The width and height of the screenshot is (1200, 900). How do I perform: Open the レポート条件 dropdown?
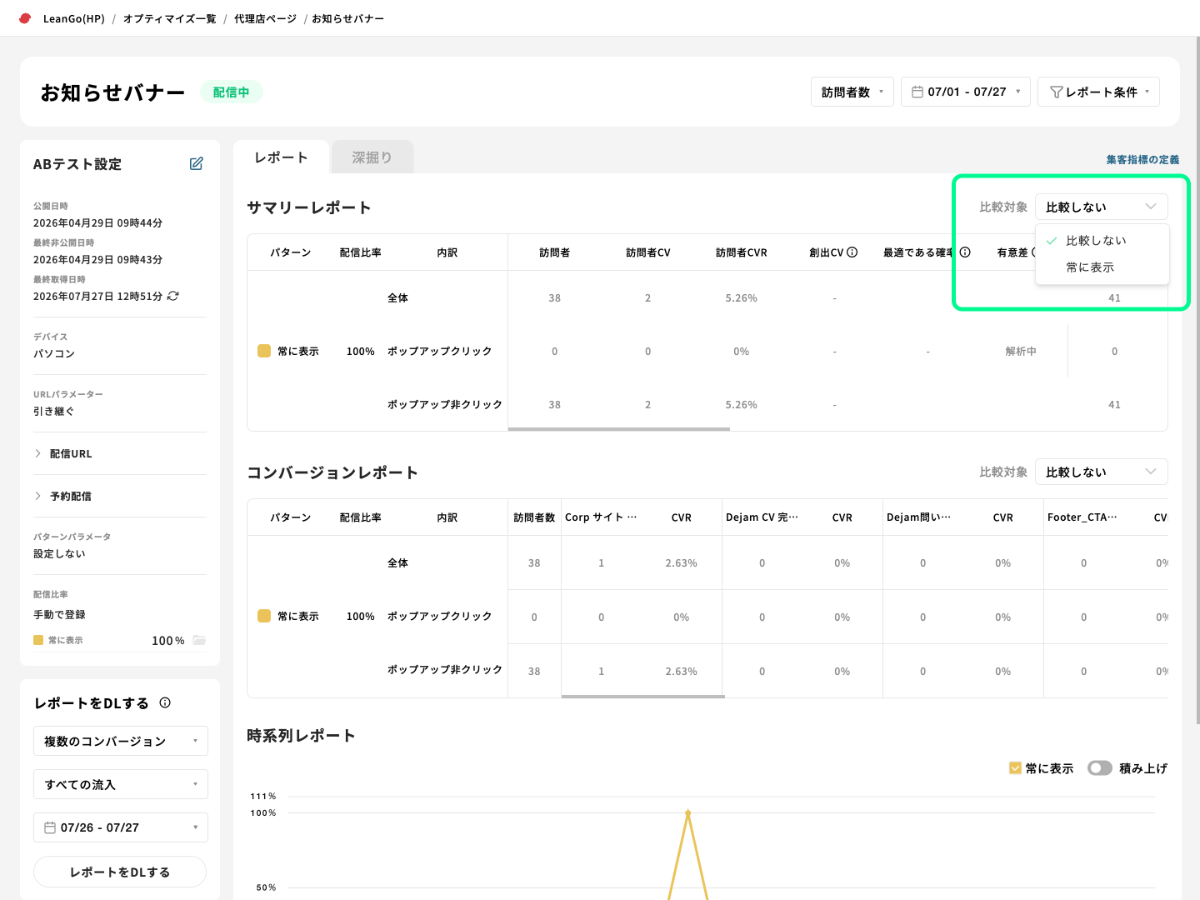1099,92
